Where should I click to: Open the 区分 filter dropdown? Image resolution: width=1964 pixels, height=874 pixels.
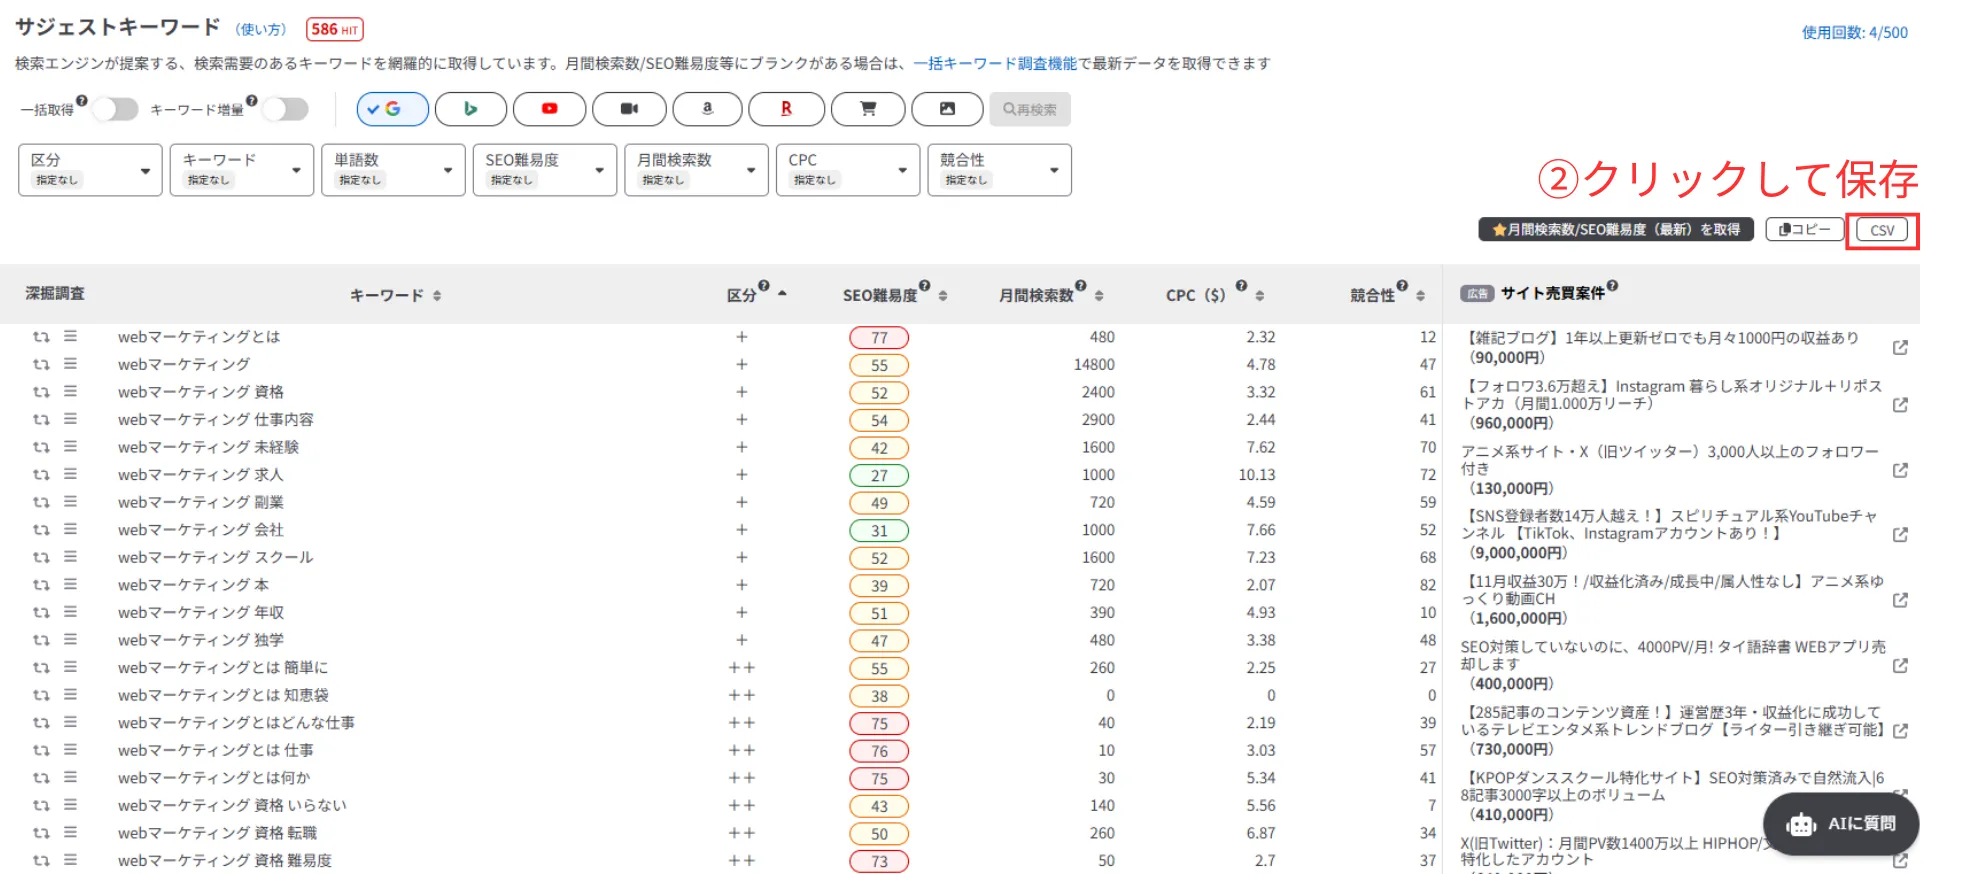(x=90, y=170)
